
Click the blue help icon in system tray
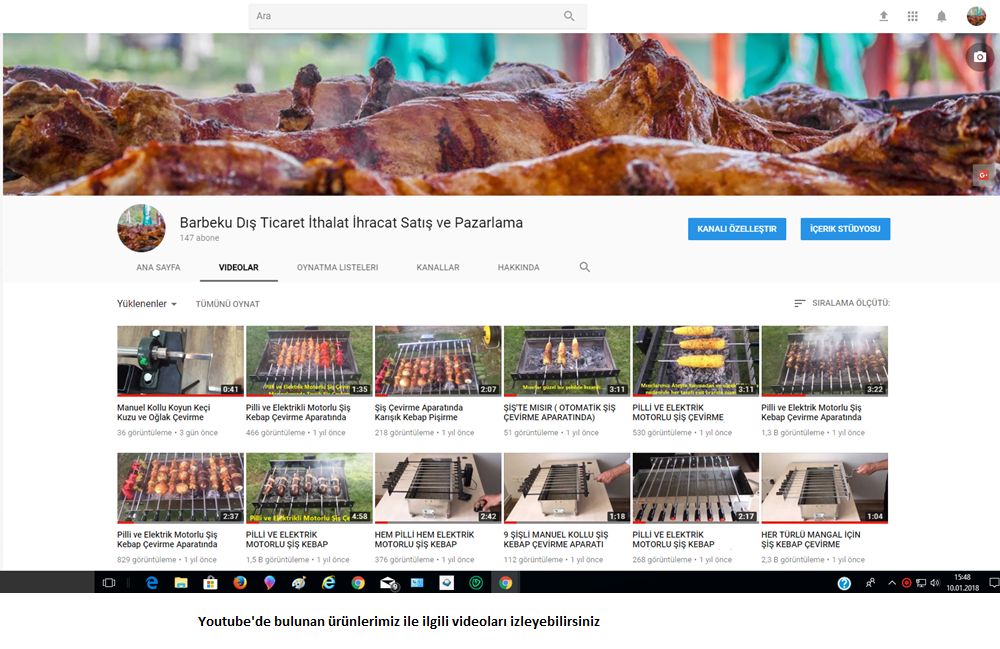pos(844,583)
